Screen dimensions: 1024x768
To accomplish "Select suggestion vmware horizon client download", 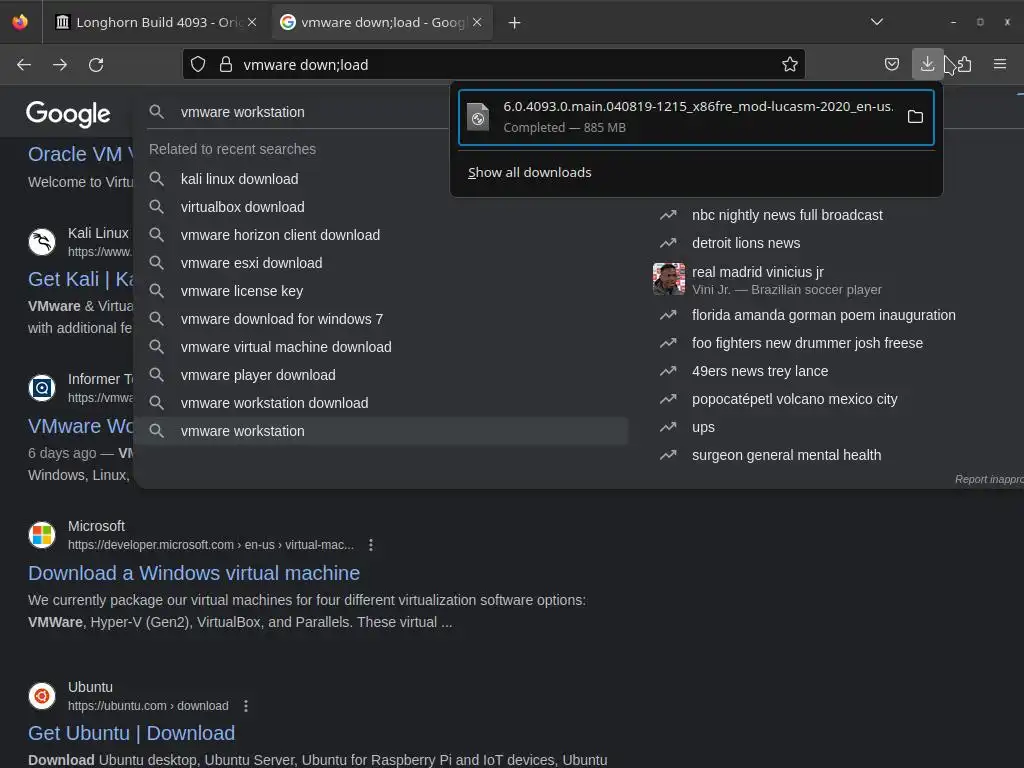I will 280,235.
